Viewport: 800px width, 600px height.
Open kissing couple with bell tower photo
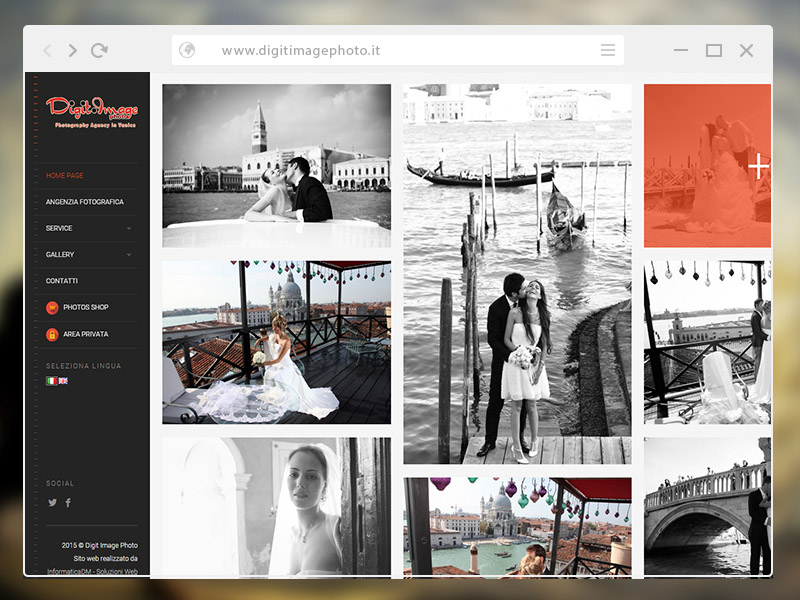pos(277,166)
